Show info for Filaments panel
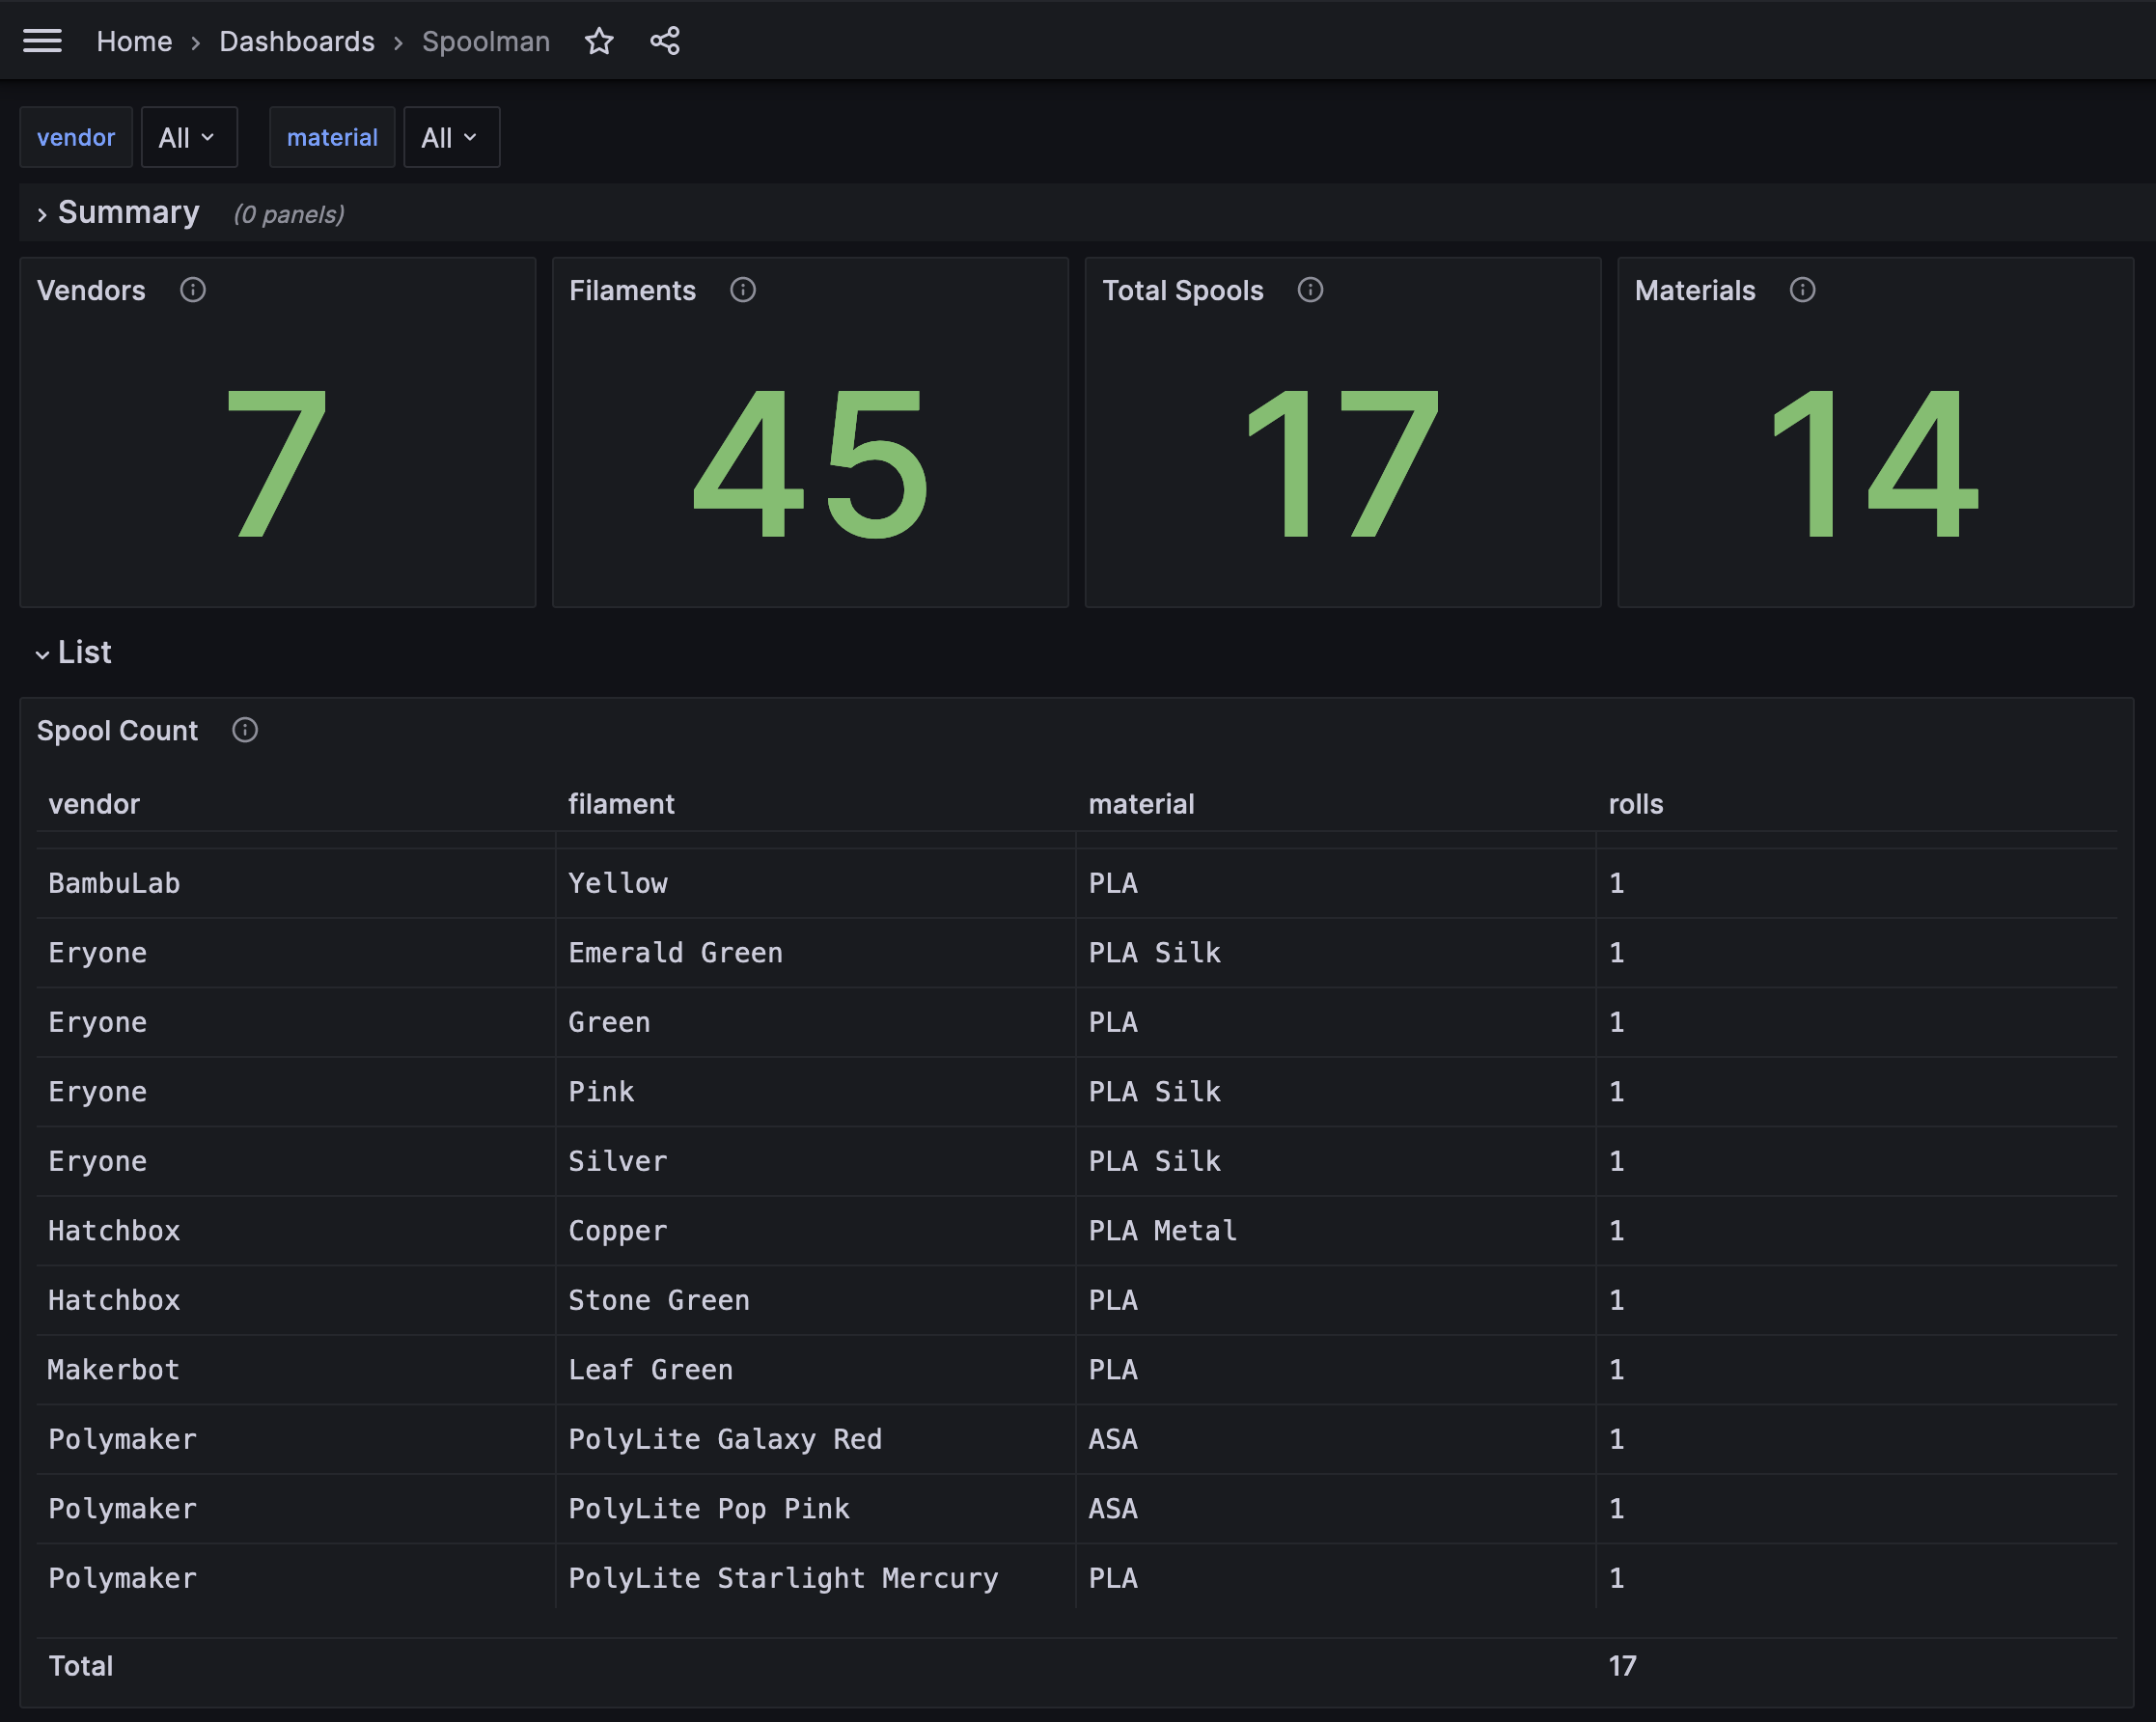Image resolution: width=2156 pixels, height=1722 pixels. point(743,290)
